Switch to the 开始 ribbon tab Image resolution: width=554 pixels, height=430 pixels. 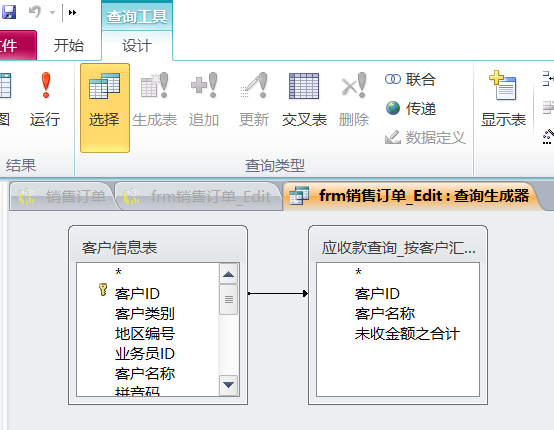click(x=69, y=46)
